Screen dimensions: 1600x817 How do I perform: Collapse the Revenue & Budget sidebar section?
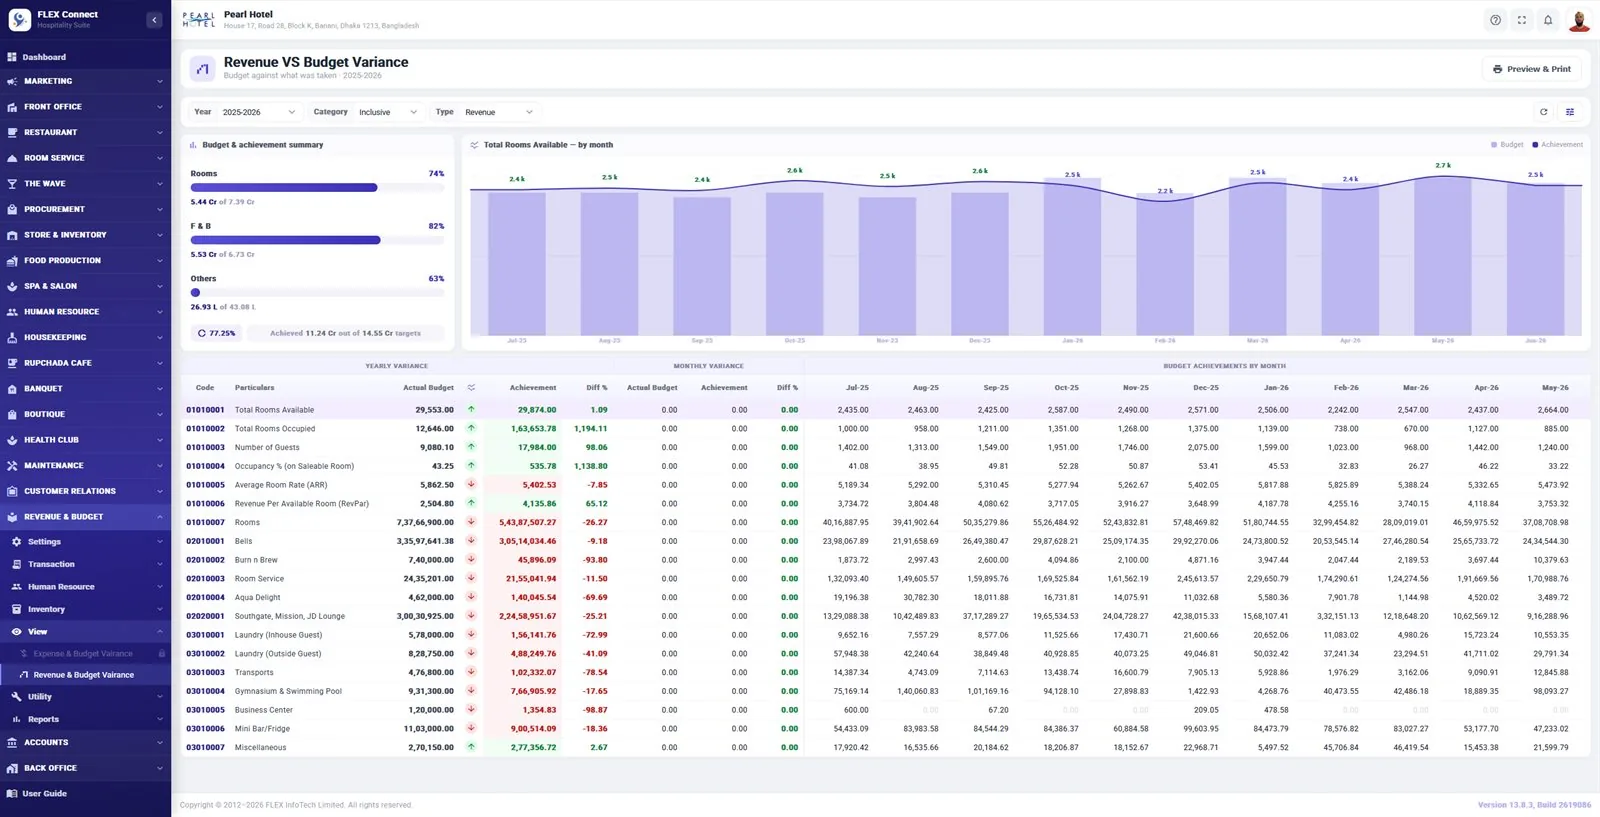(85, 517)
